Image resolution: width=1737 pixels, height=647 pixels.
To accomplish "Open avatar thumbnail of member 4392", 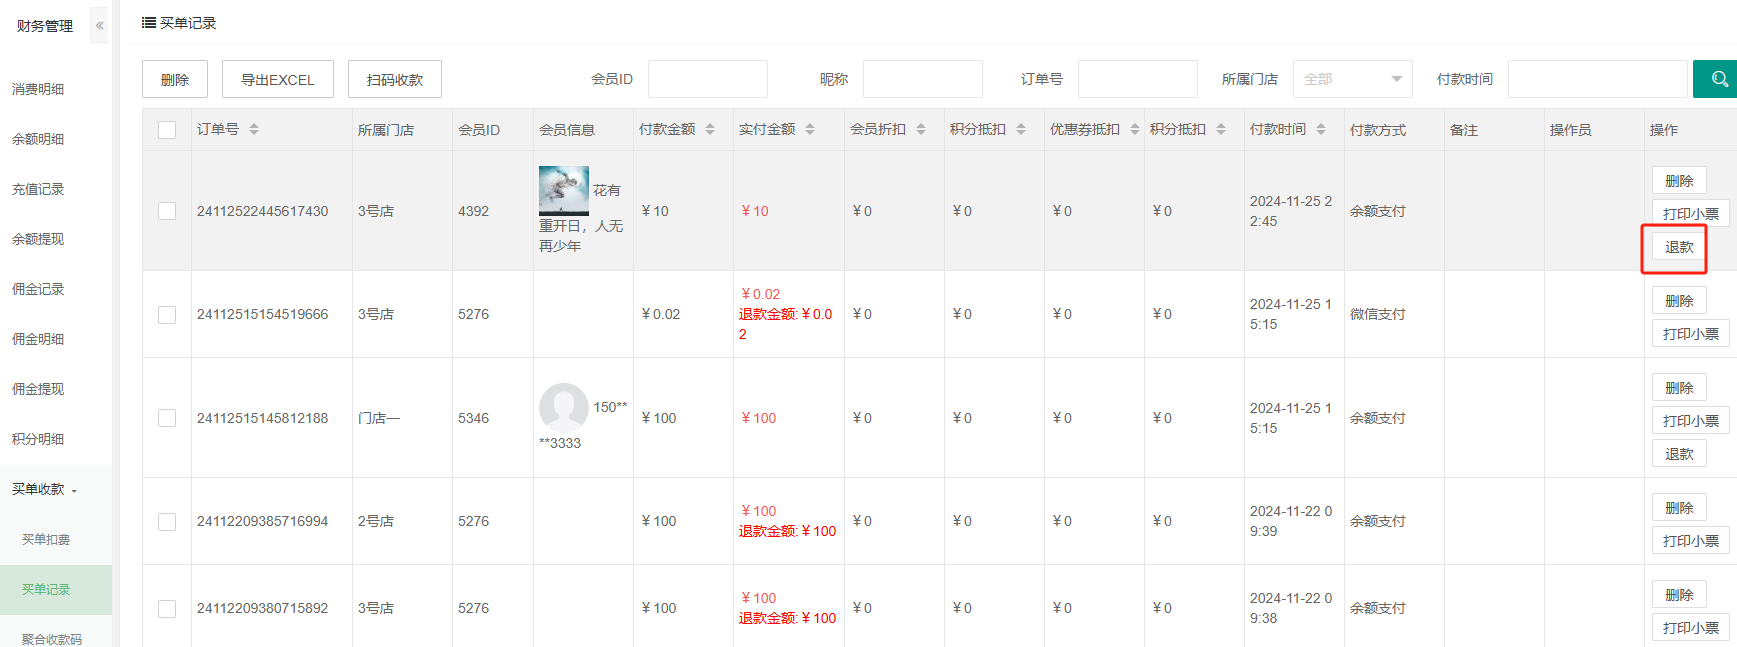I will (x=564, y=190).
